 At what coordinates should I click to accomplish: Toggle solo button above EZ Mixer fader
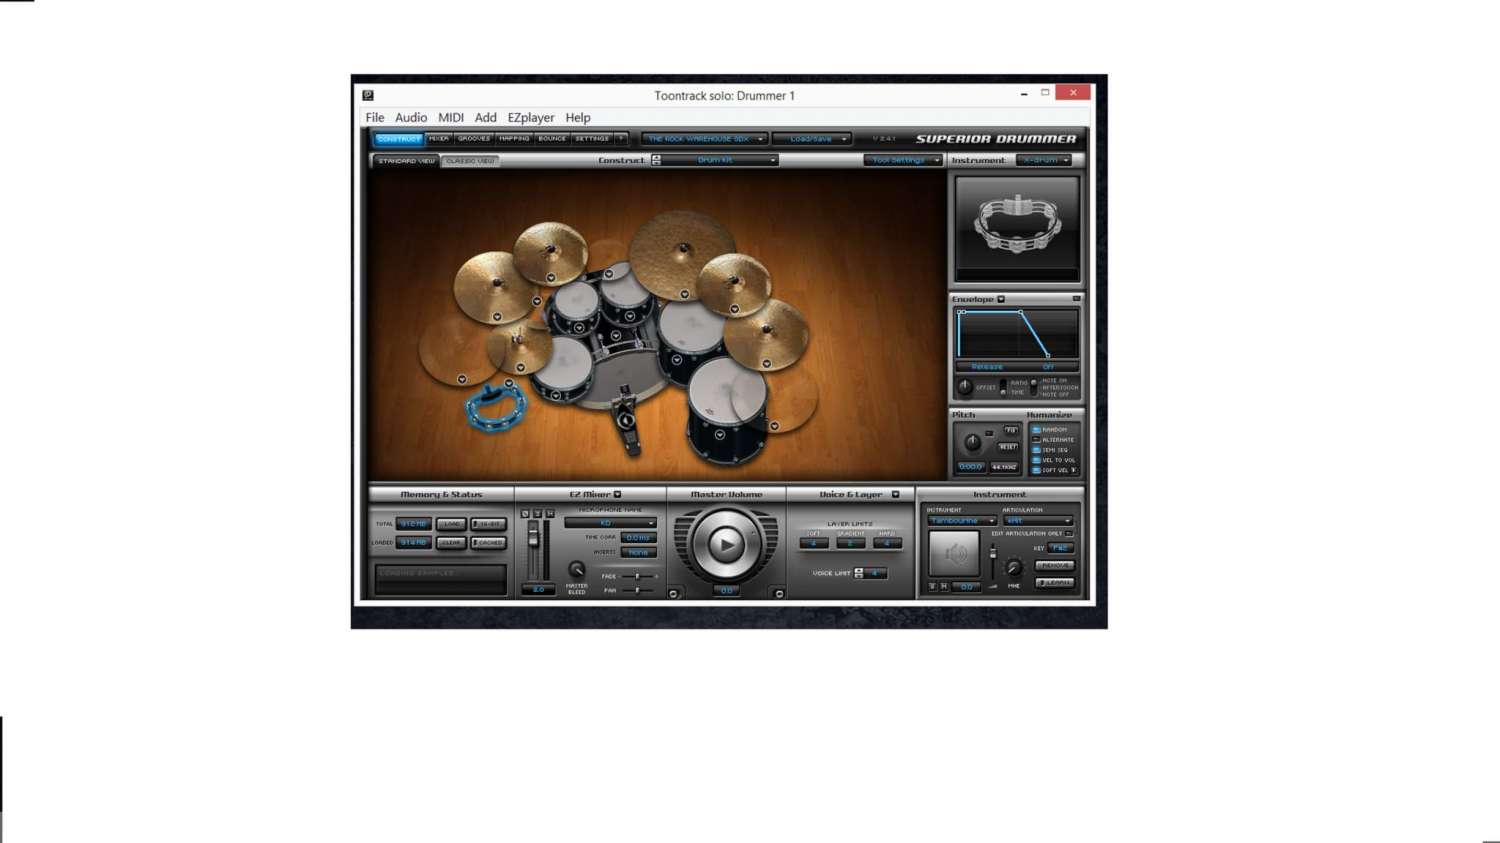pyautogui.click(x=537, y=514)
